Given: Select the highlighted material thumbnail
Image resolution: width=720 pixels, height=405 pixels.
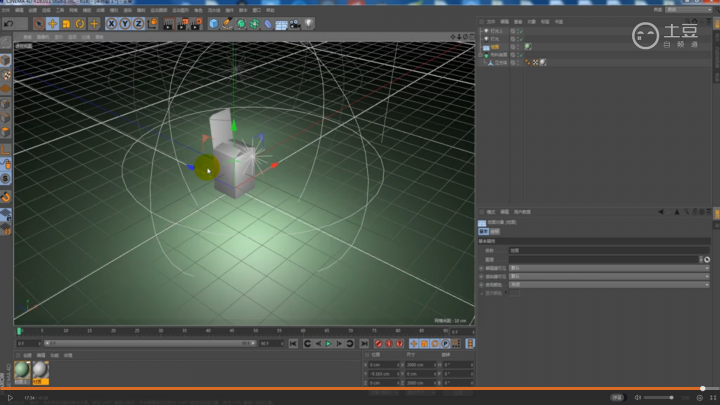Looking at the screenshot, I should click(x=40, y=371).
